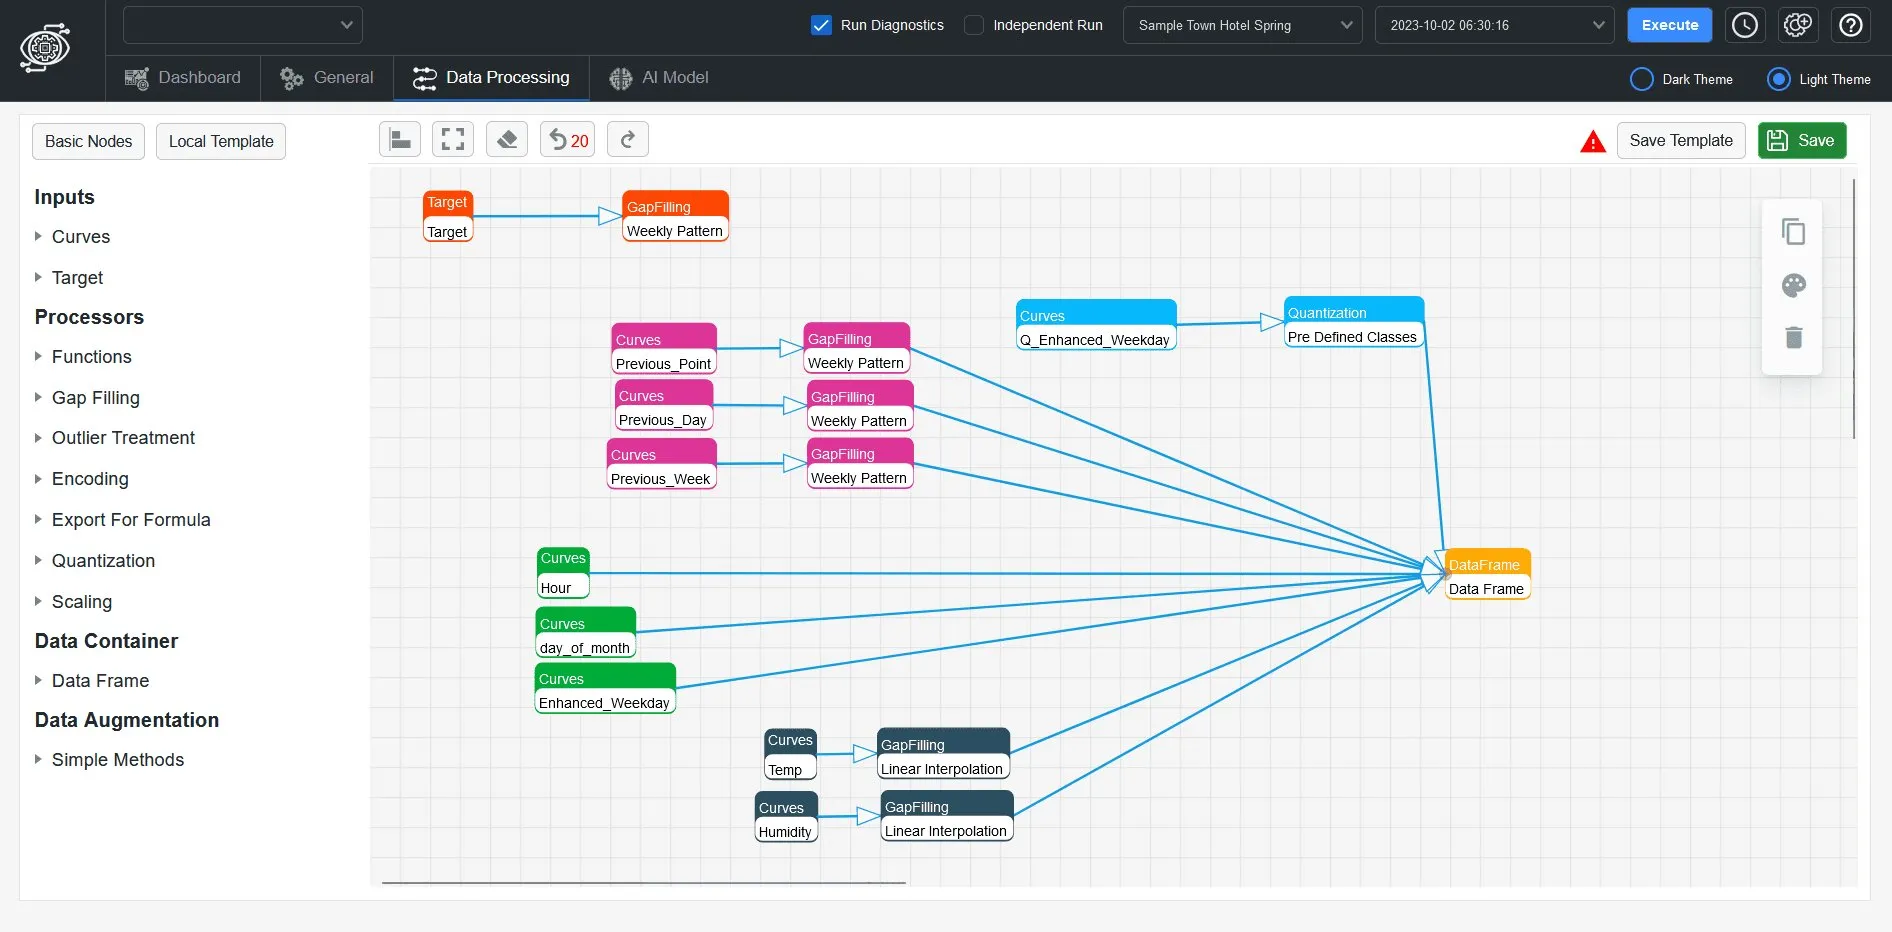Open the help question mark icon

(1850, 25)
